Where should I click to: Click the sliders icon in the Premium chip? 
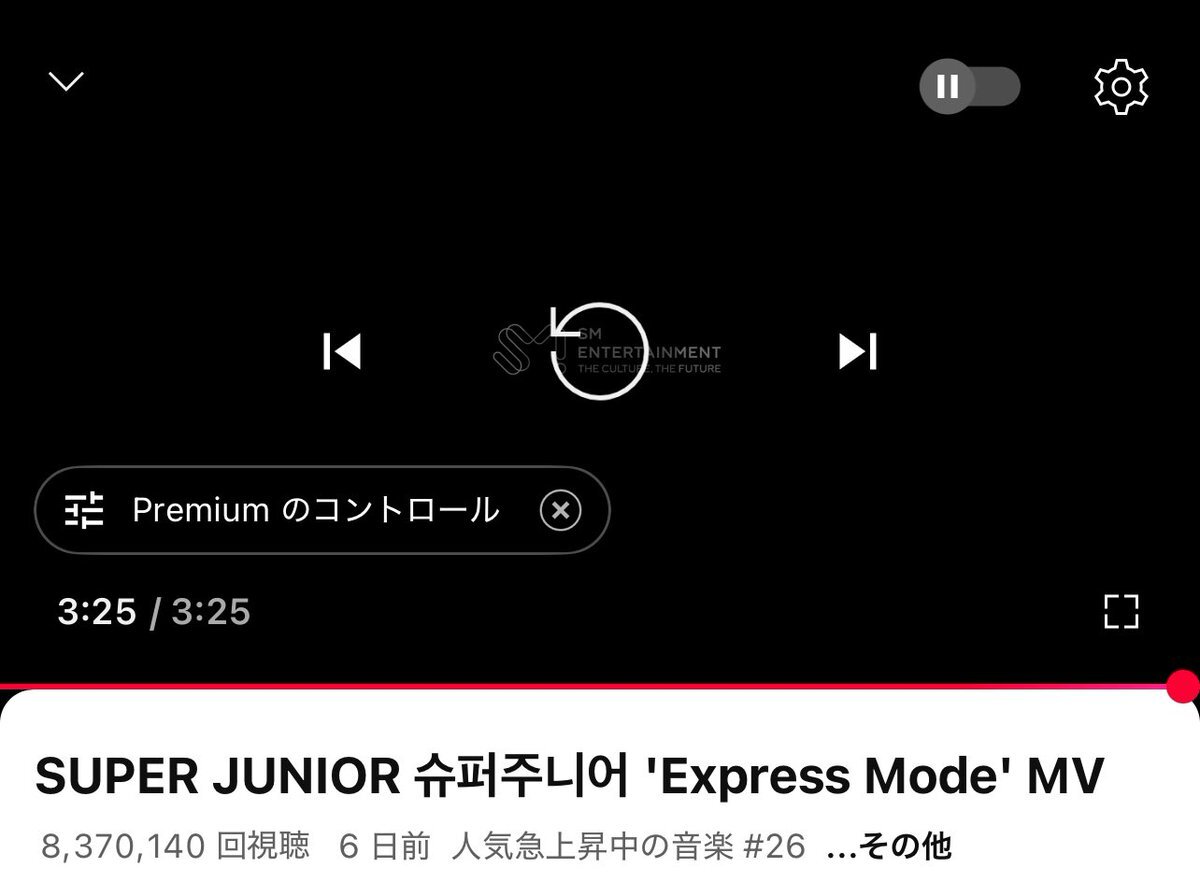85,510
